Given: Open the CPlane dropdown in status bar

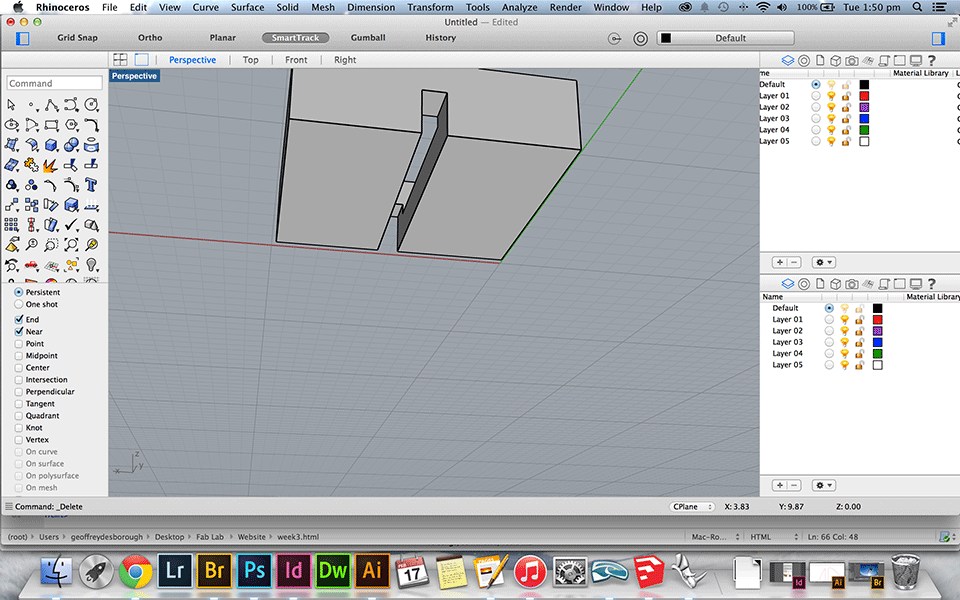Looking at the screenshot, I should pos(693,507).
